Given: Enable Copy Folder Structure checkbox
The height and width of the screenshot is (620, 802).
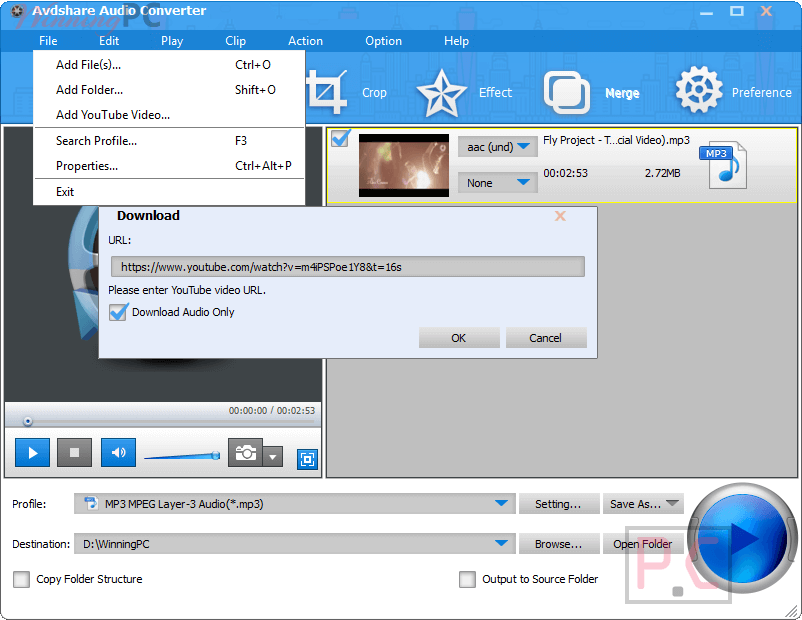Looking at the screenshot, I should click(21, 579).
